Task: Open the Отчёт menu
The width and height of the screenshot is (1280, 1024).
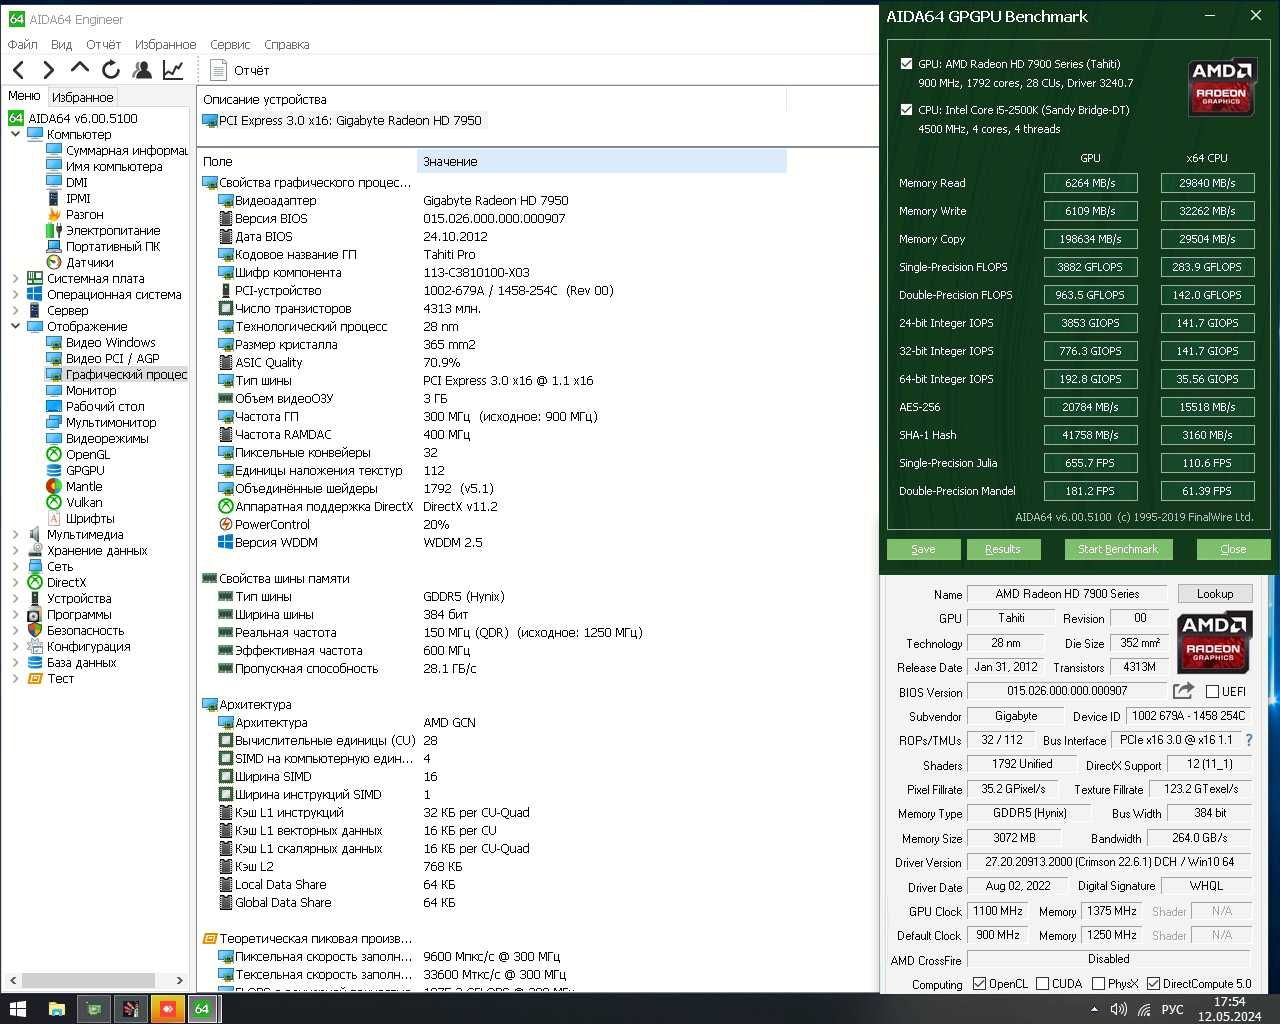Action: [x=103, y=44]
